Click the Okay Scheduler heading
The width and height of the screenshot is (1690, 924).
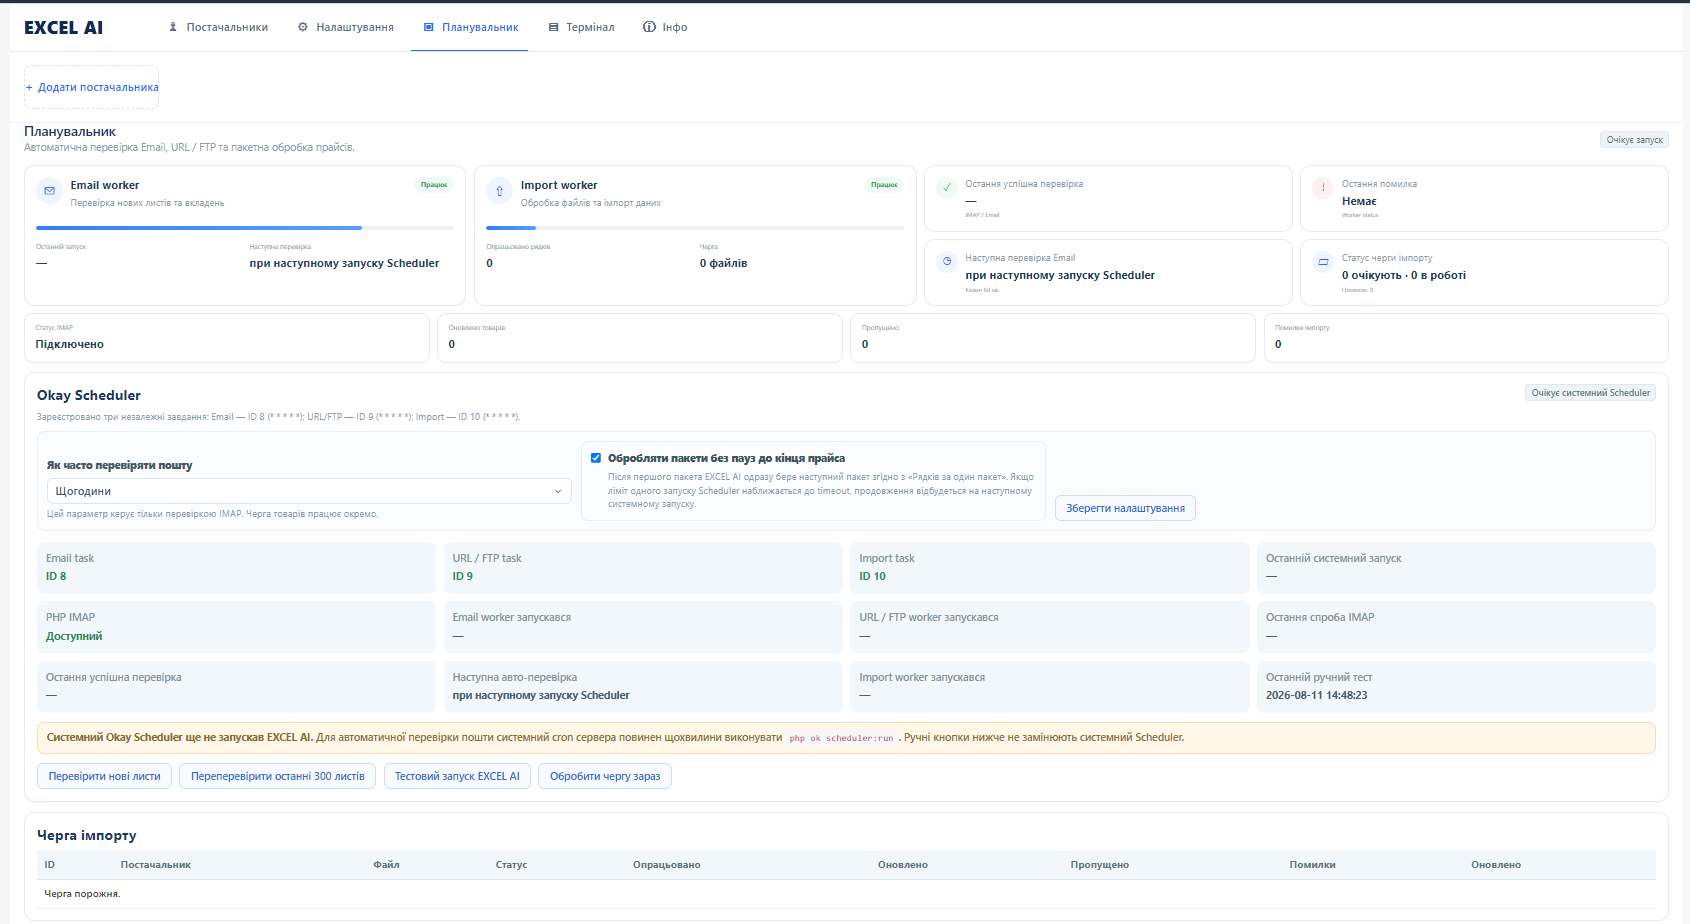tap(89, 395)
